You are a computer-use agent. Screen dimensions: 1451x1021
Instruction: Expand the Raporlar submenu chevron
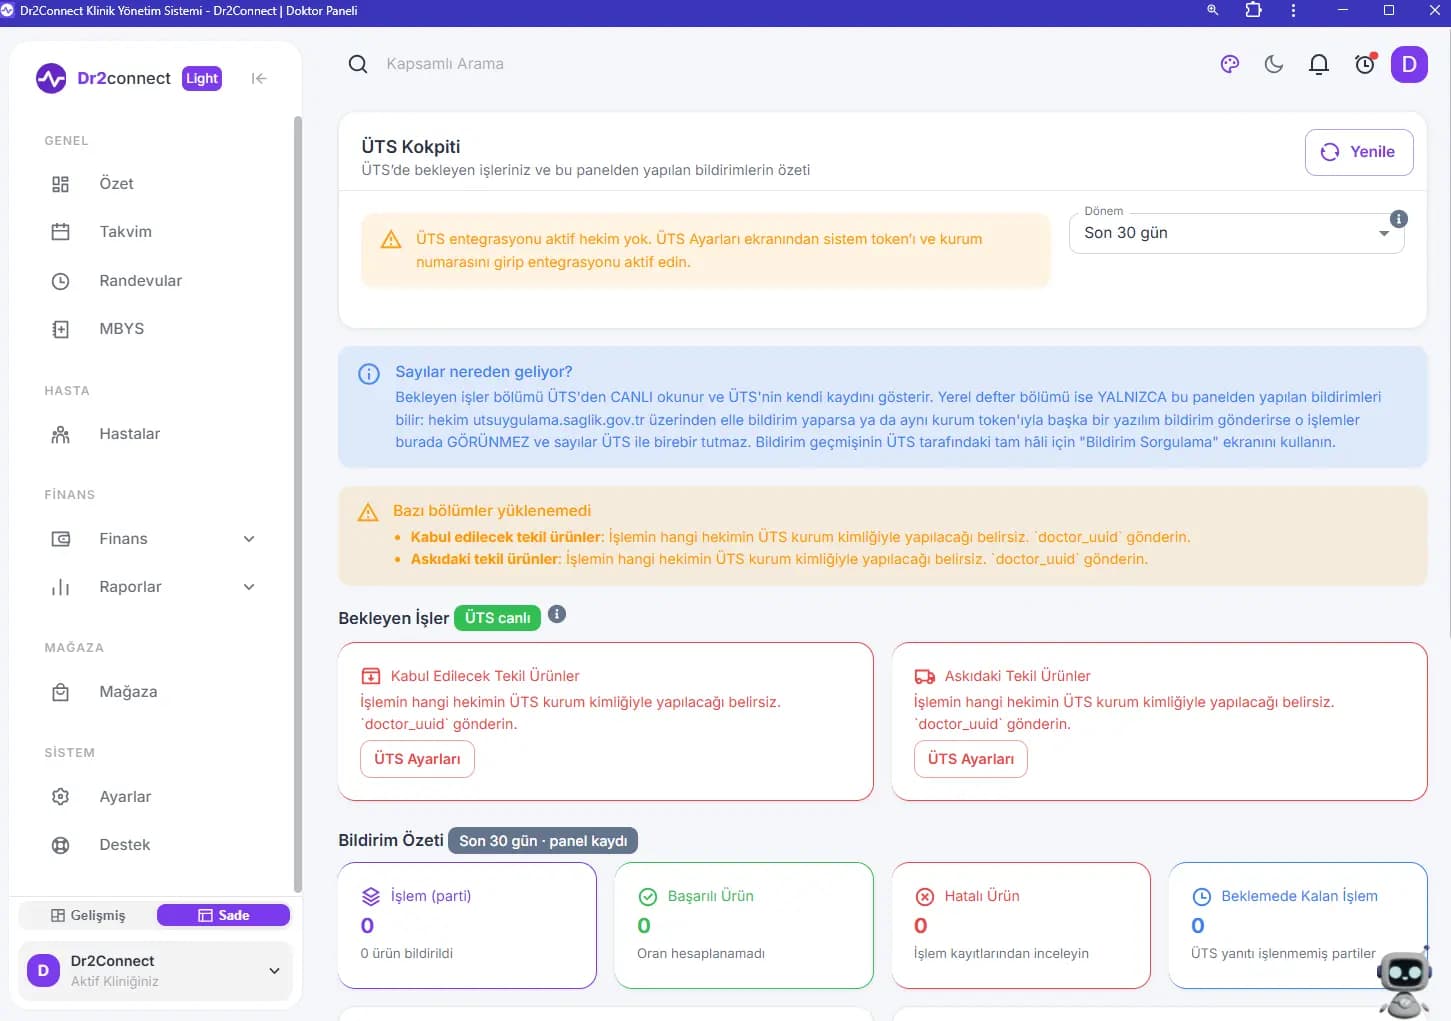pos(249,587)
